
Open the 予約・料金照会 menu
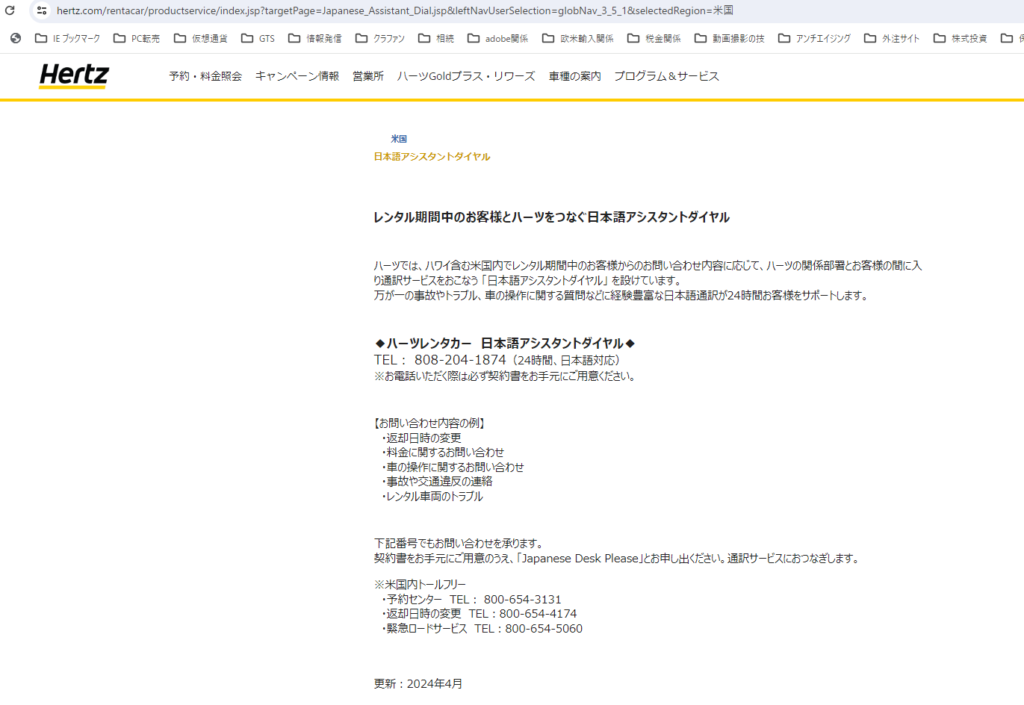[x=205, y=76]
